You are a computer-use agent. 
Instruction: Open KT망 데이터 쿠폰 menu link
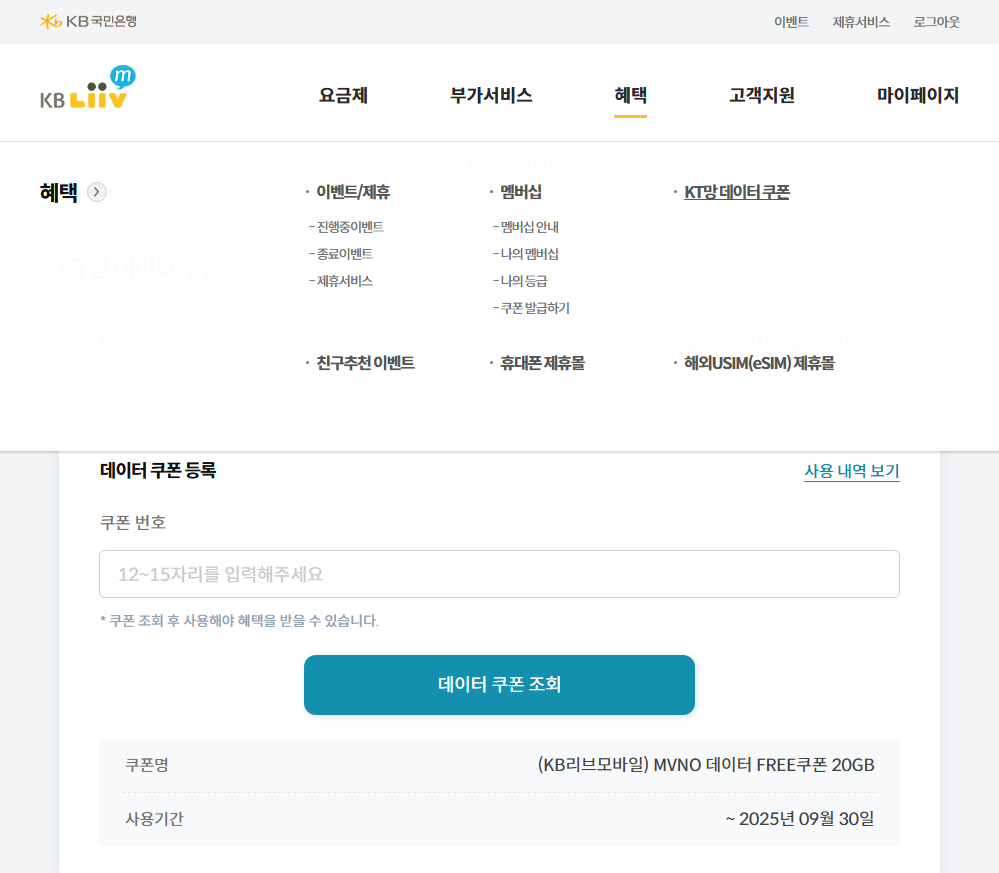click(737, 192)
